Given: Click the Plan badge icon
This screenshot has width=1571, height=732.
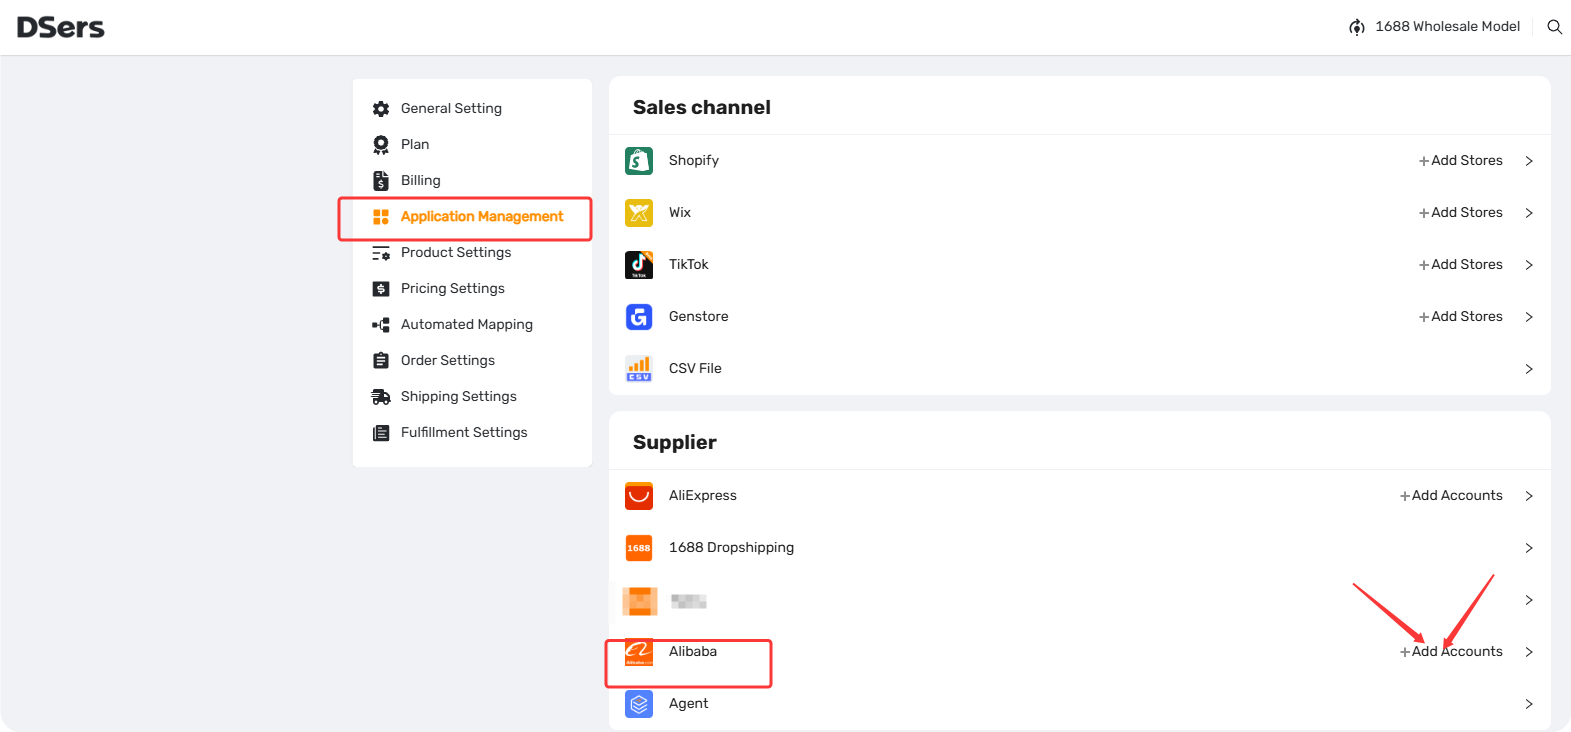Looking at the screenshot, I should 381,145.
